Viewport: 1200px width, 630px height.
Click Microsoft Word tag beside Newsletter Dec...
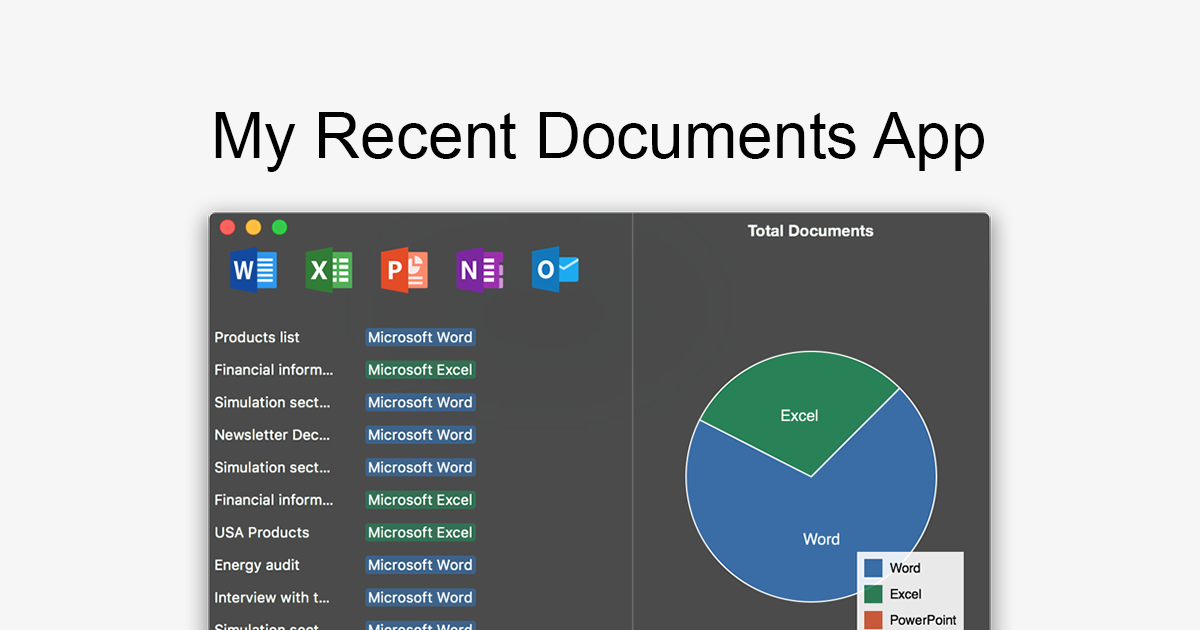point(420,435)
